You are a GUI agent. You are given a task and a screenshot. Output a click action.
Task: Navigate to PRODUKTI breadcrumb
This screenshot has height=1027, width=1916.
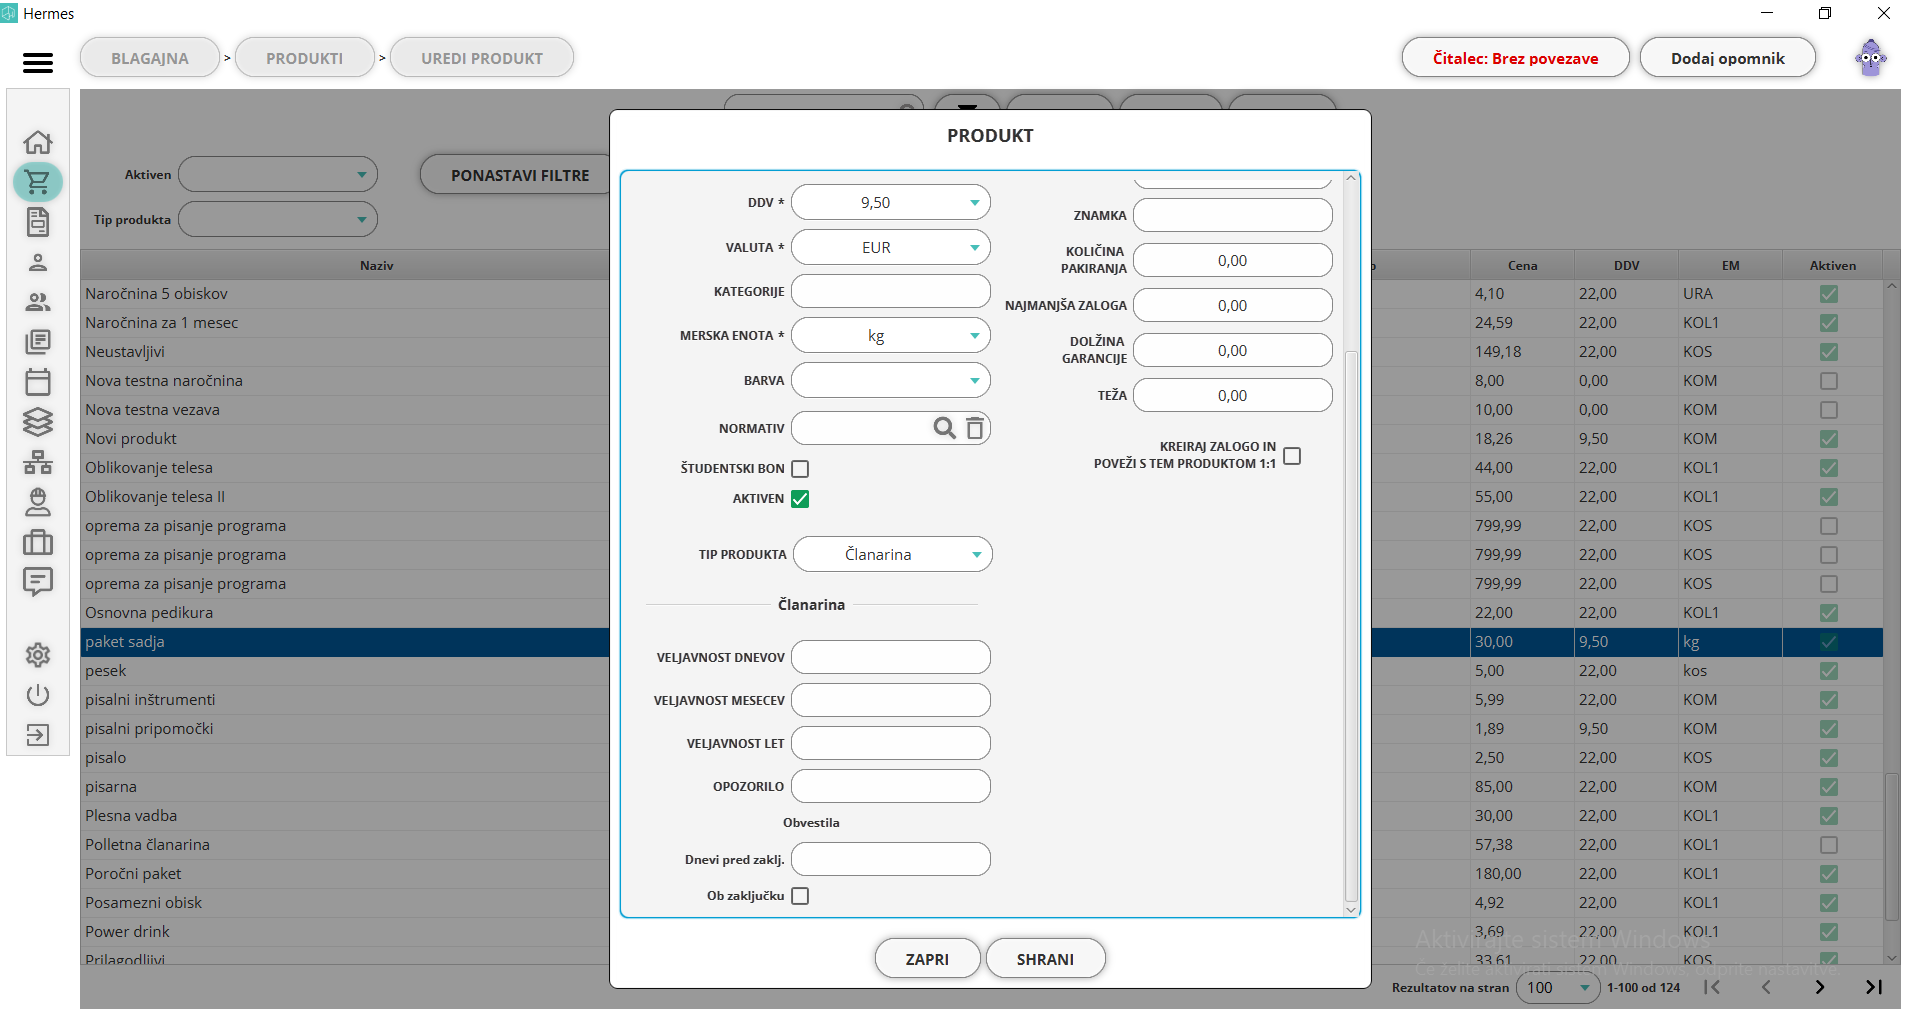point(304,58)
